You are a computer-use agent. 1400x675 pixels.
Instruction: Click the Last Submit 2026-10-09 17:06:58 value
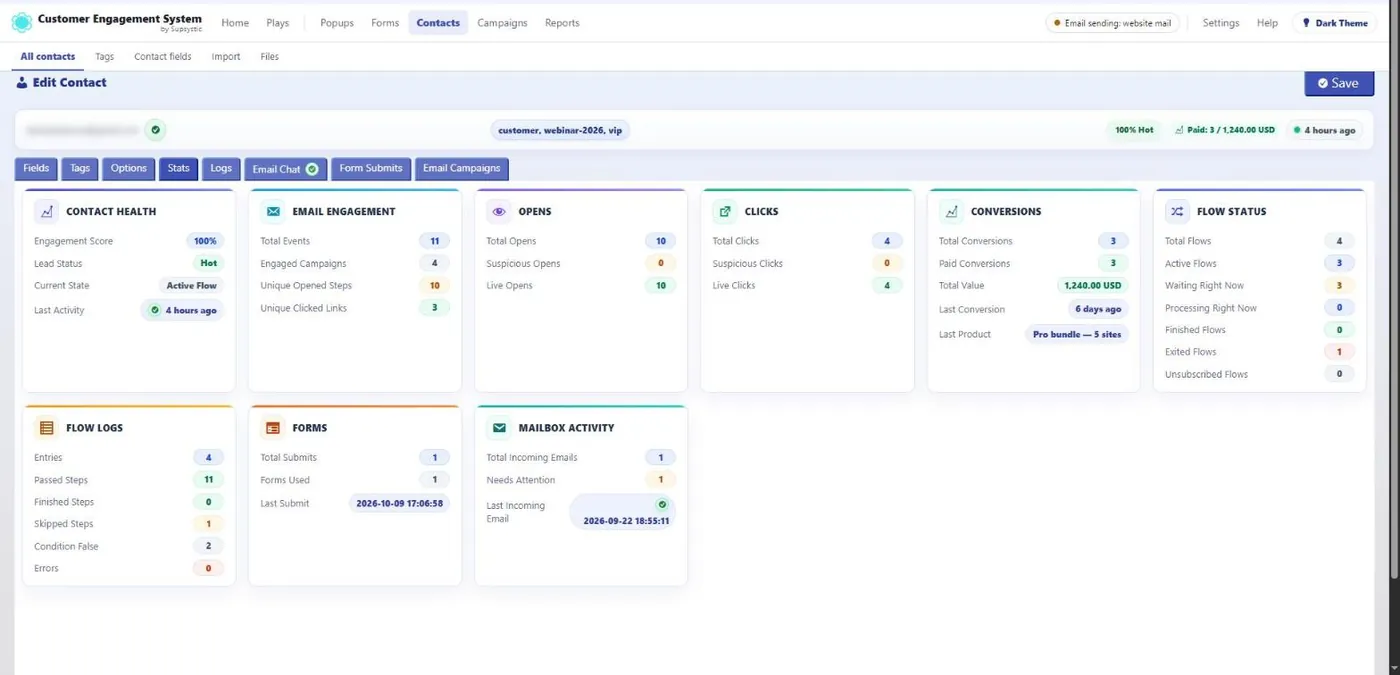click(x=400, y=503)
